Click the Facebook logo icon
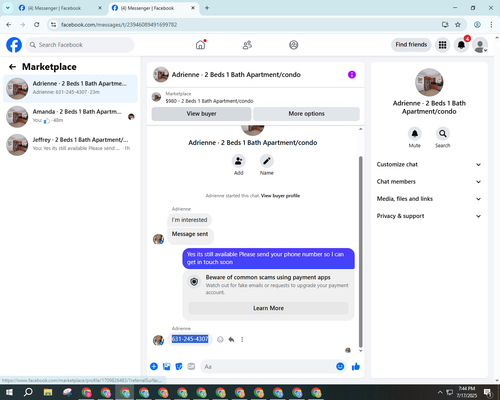 [14, 45]
